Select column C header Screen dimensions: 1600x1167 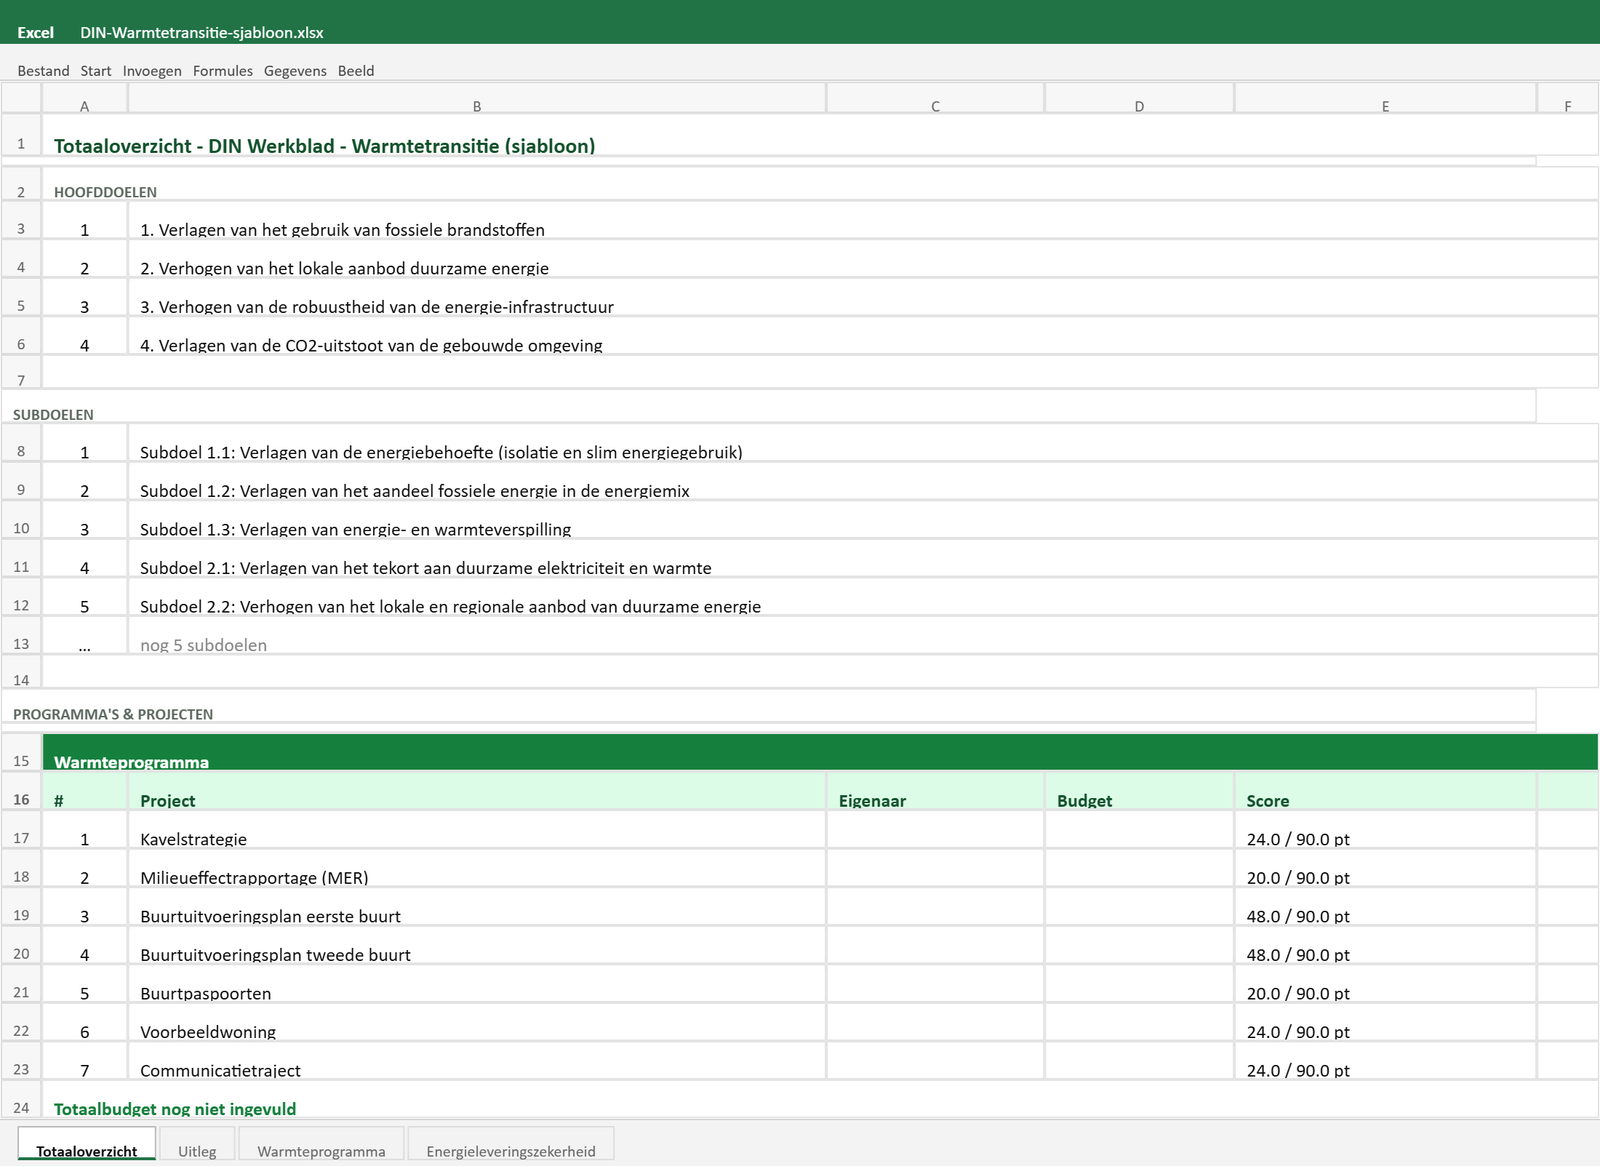coord(935,98)
